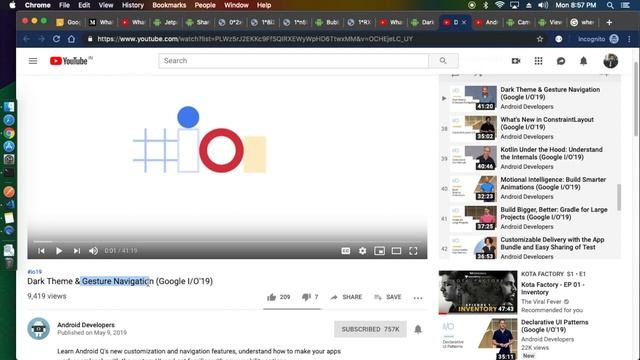Go to the YouTube home logo

point(68,61)
